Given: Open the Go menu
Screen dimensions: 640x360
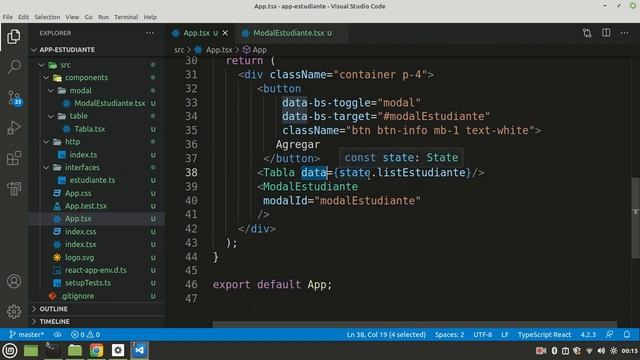Looking at the screenshot, I should point(89,17).
